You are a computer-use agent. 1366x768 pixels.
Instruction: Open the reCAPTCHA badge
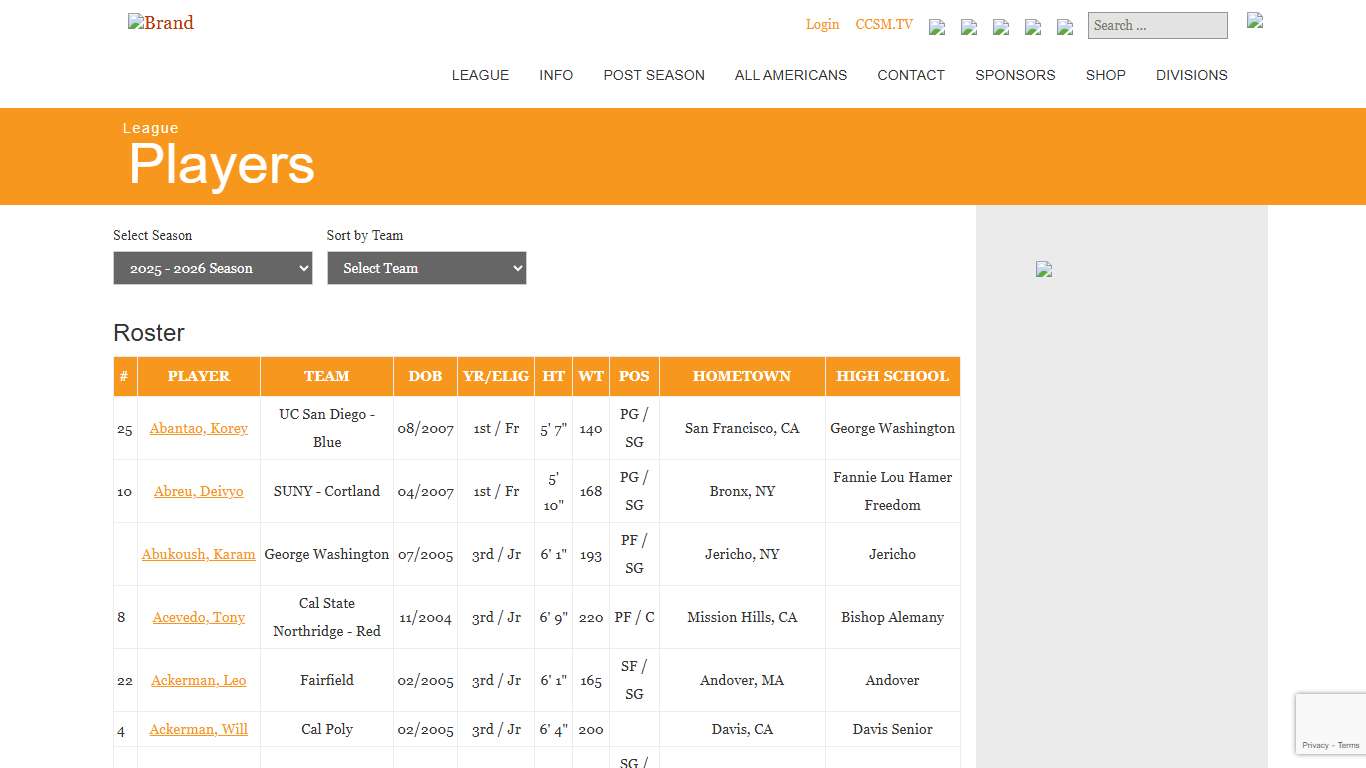pyautogui.click(x=1330, y=724)
